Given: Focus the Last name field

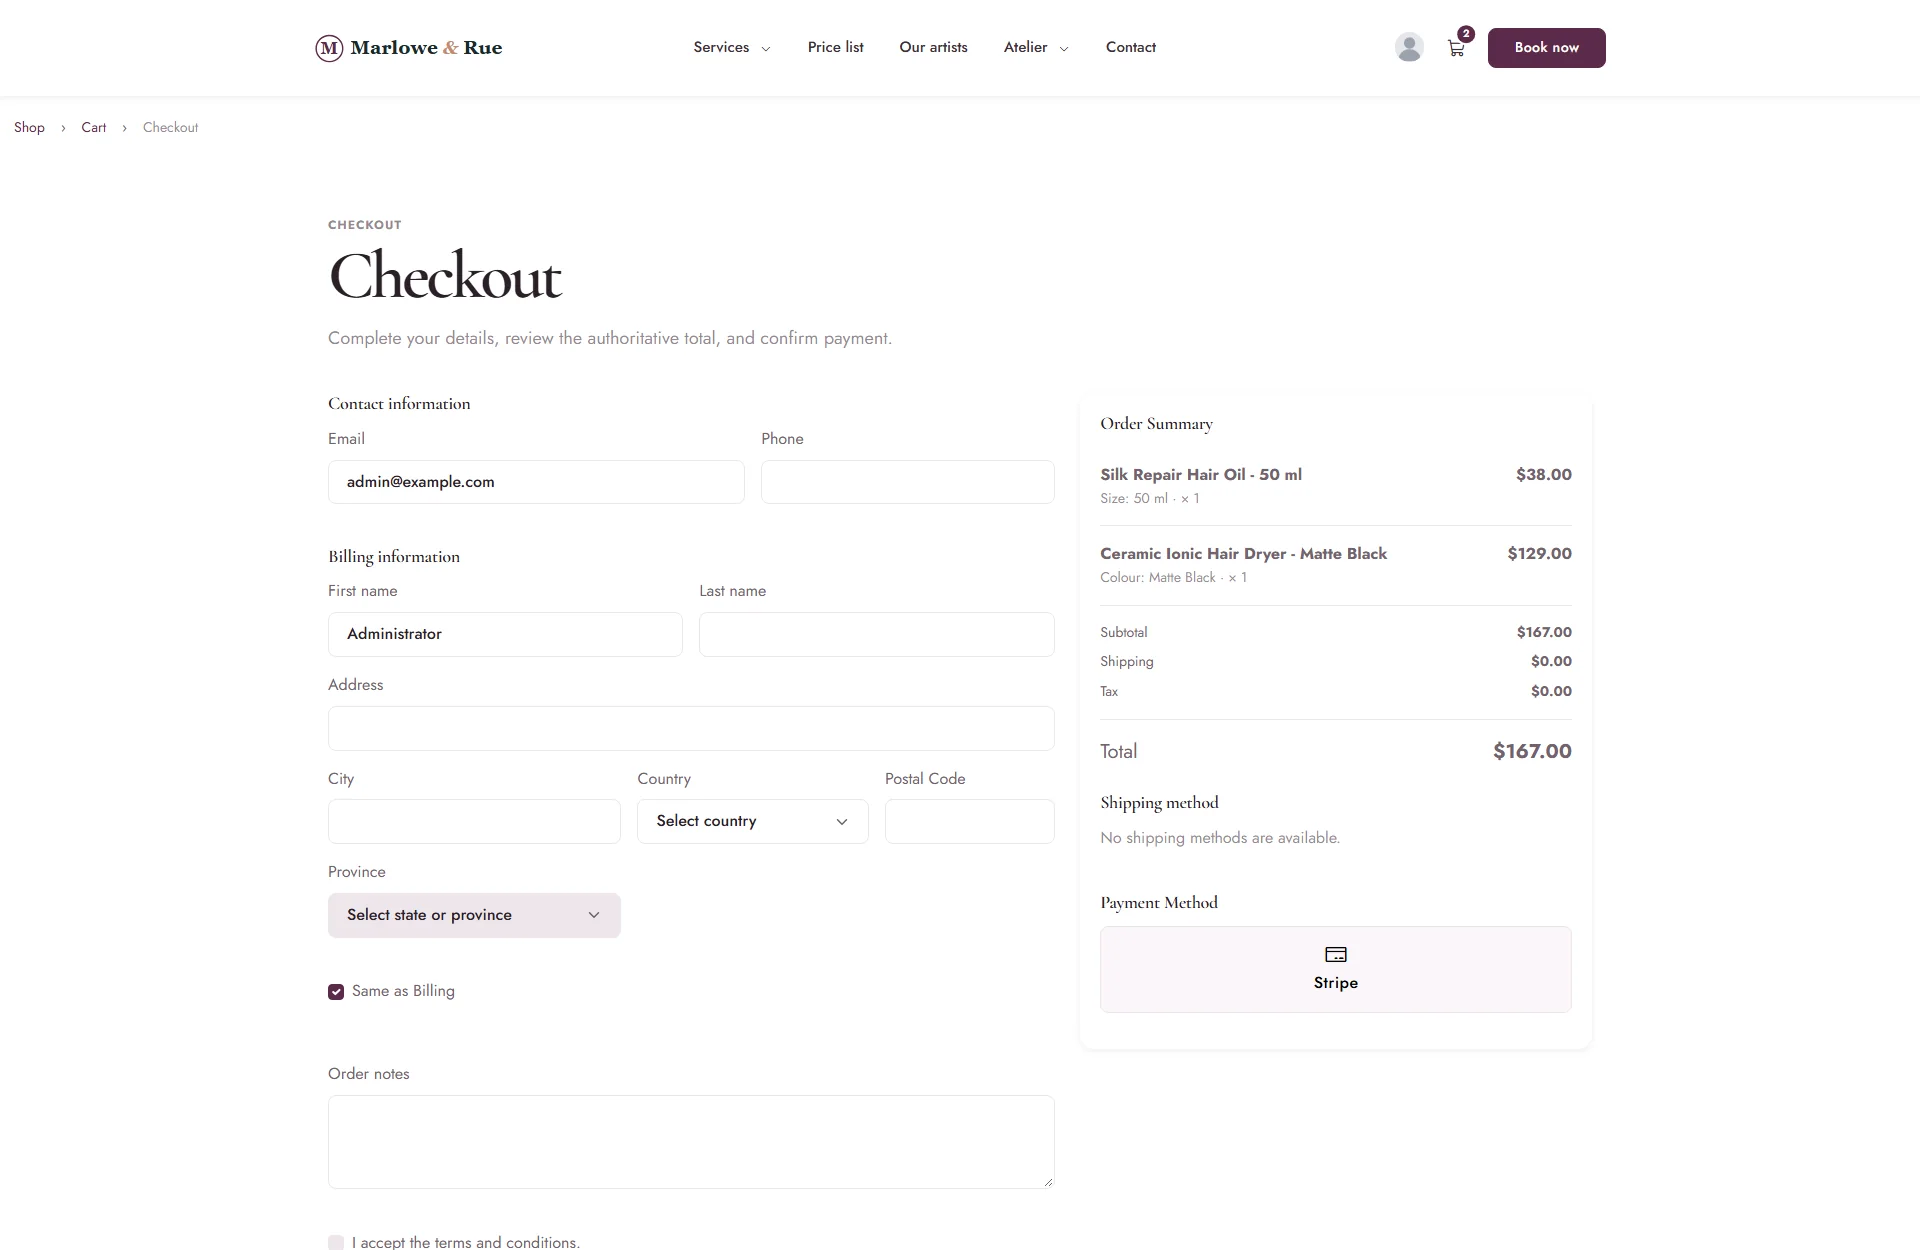Looking at the screenshot, I should 877,634.
